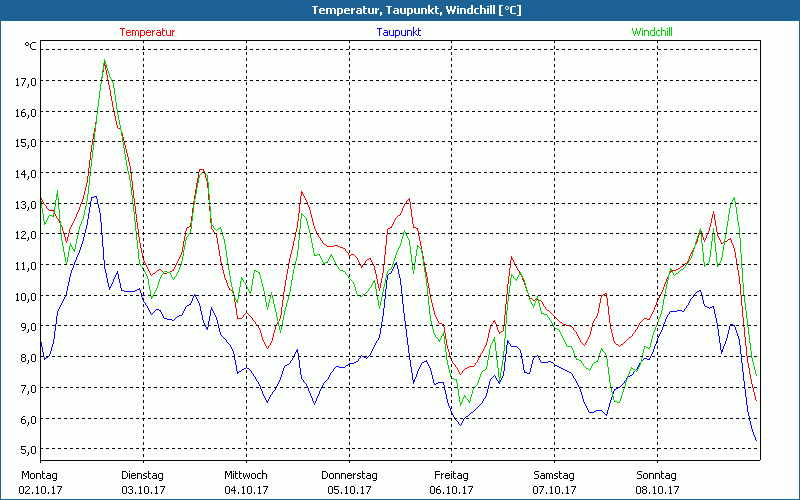Screen dimensions: 800x500
Task: Click the date 05.10.17
Action: [349, 490]
